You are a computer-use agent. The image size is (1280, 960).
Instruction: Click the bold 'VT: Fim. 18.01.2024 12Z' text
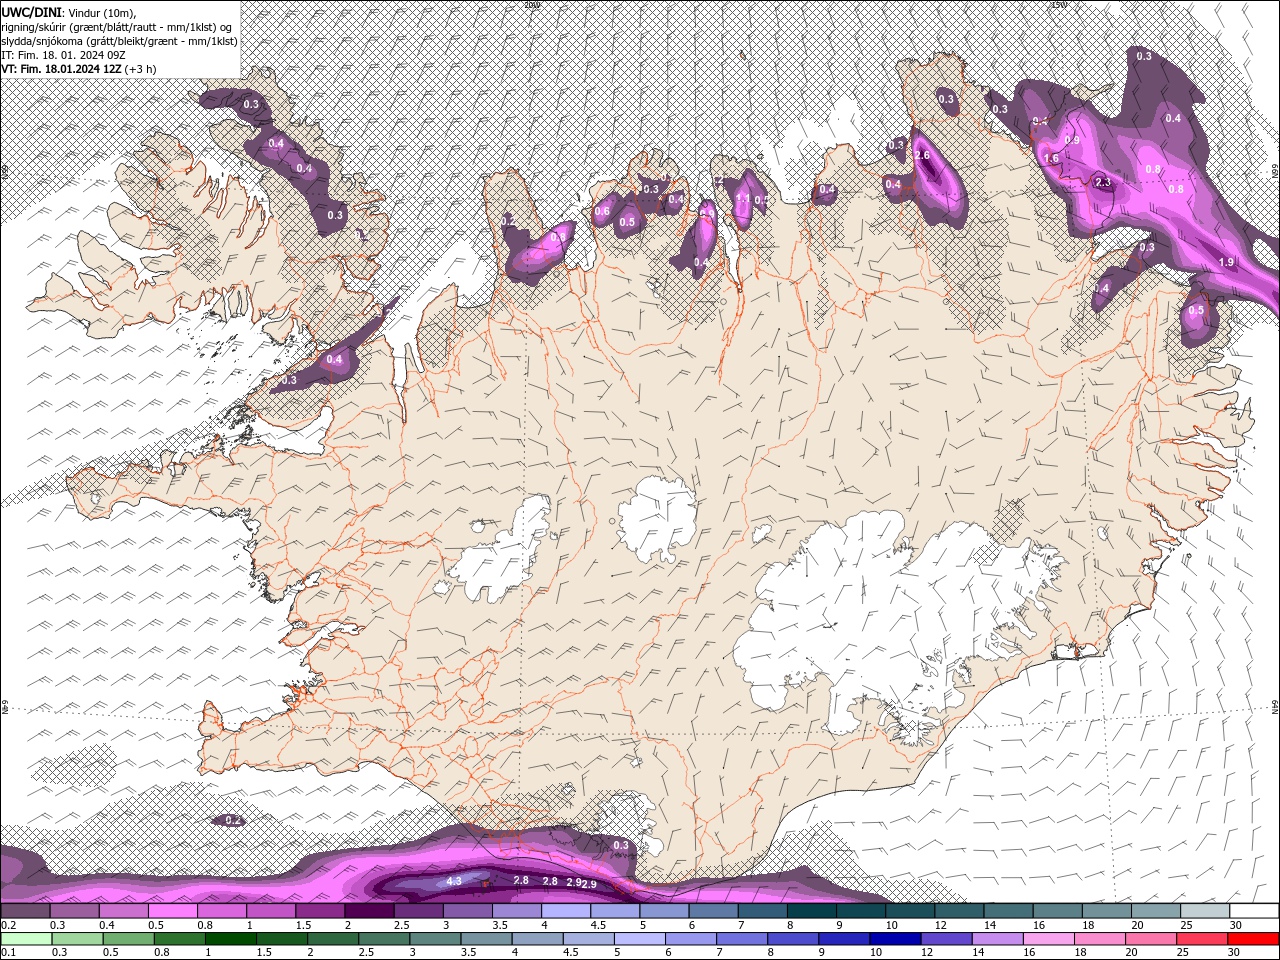tap(61, 69)
